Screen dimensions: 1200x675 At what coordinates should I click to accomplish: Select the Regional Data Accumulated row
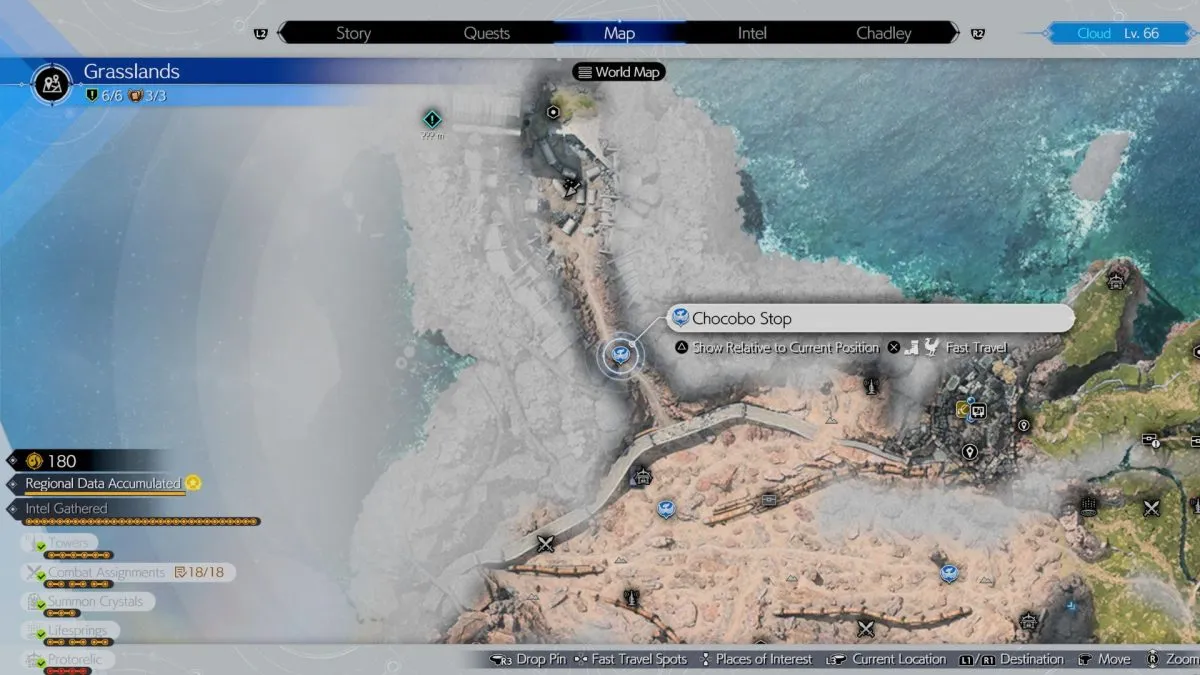(105, 484)
